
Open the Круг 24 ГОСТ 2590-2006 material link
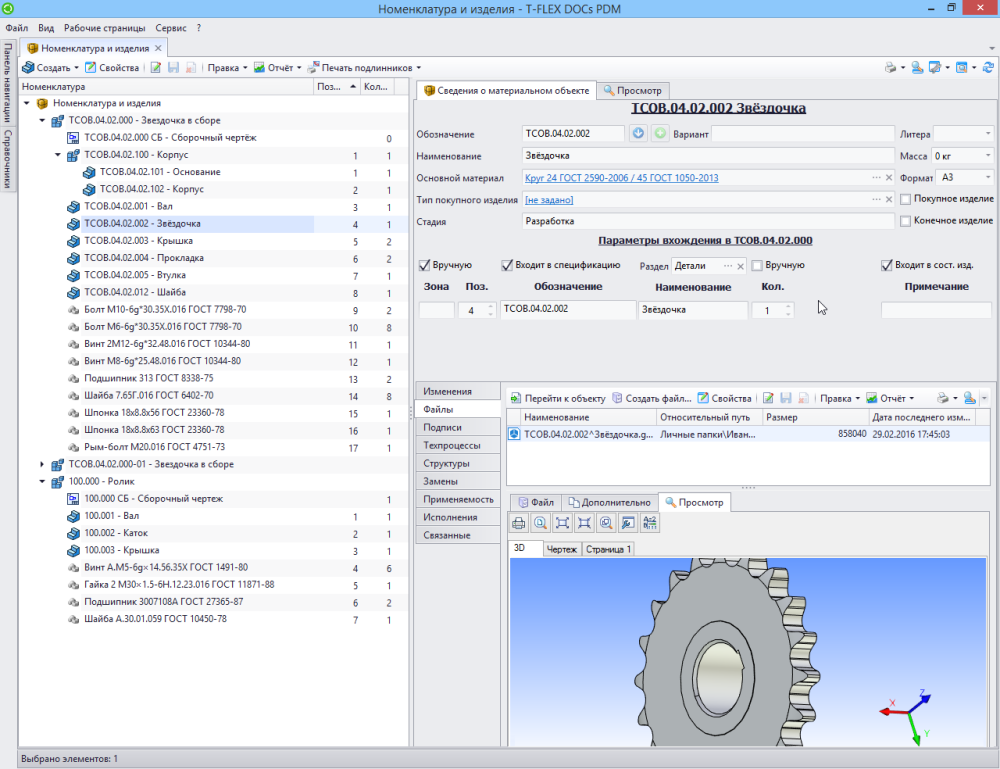tap(620, 178)
